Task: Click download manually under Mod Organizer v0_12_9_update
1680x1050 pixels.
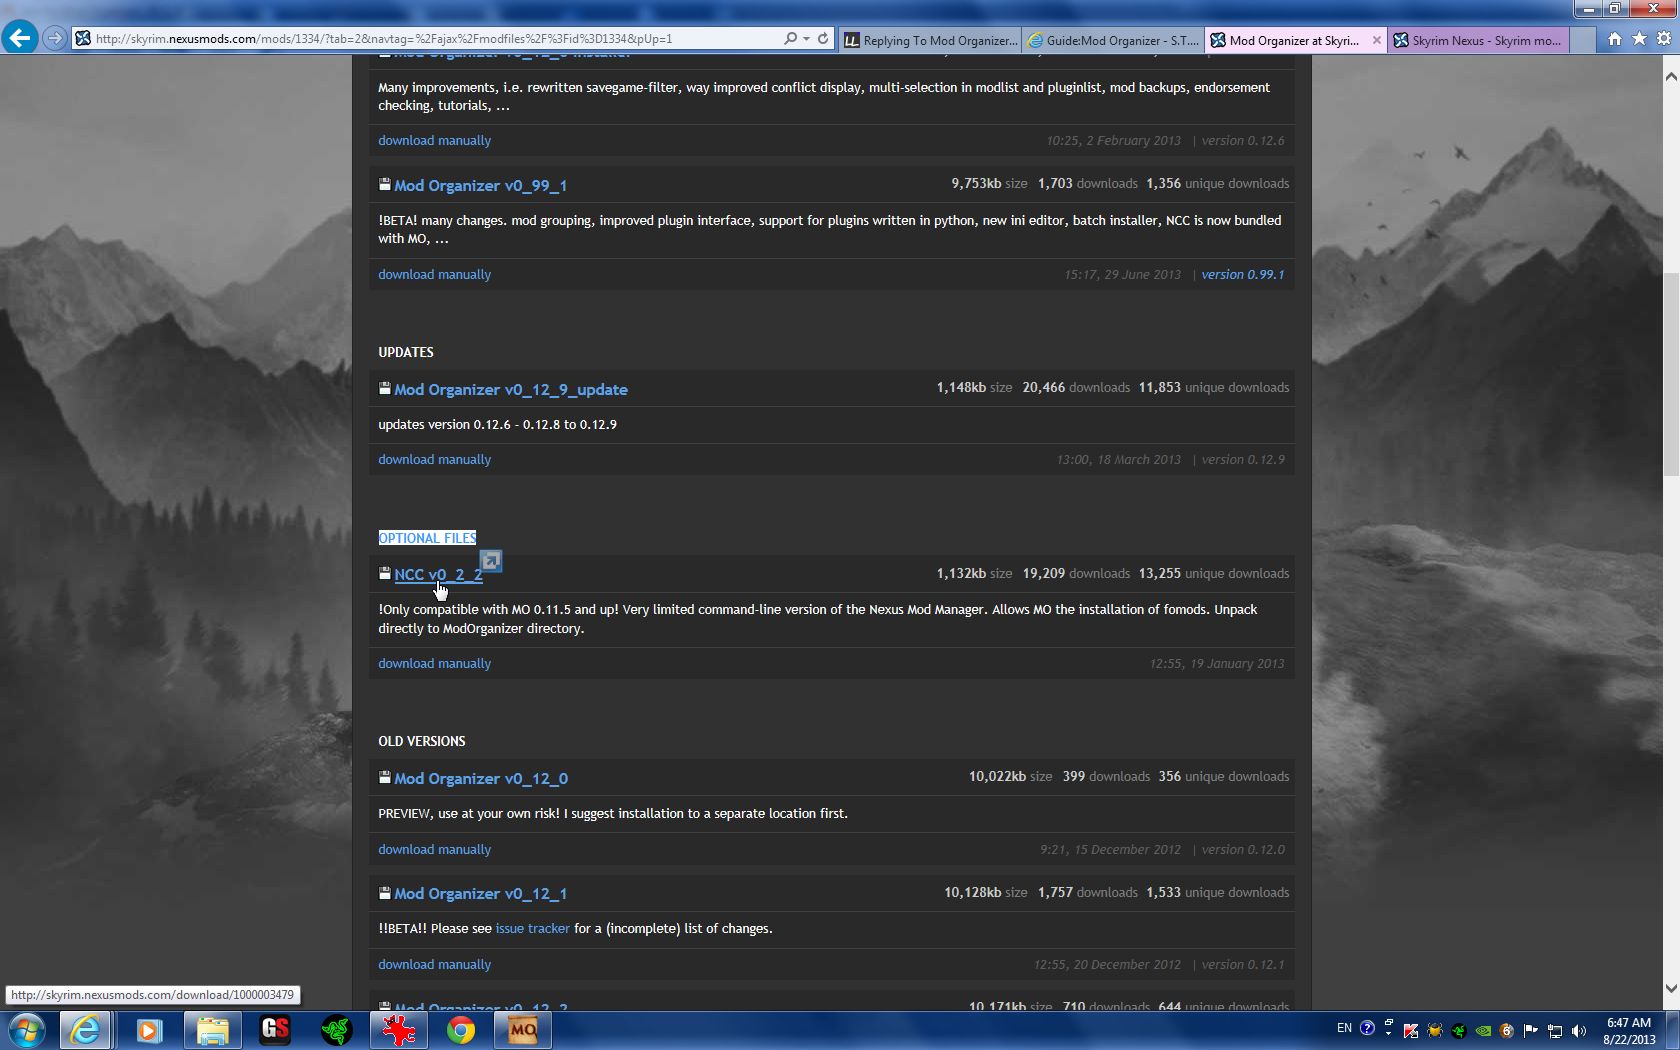Action: click(x=434, y=460)
